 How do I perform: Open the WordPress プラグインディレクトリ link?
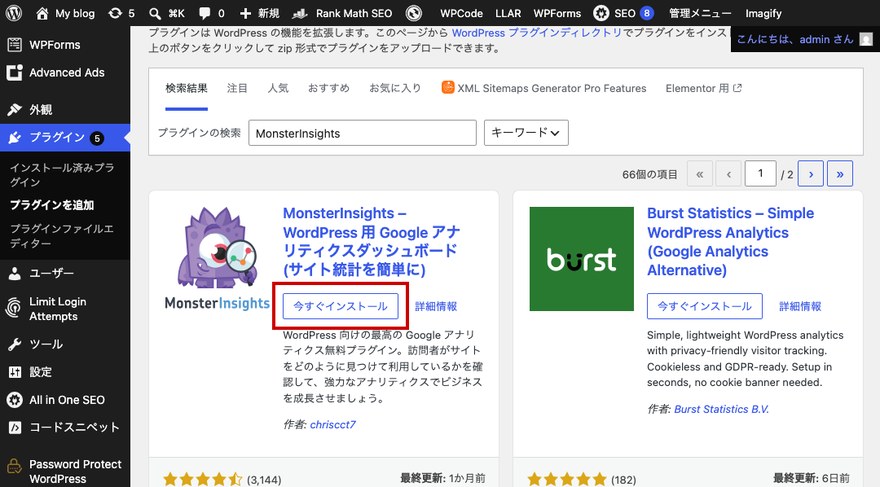click(537, 33)
